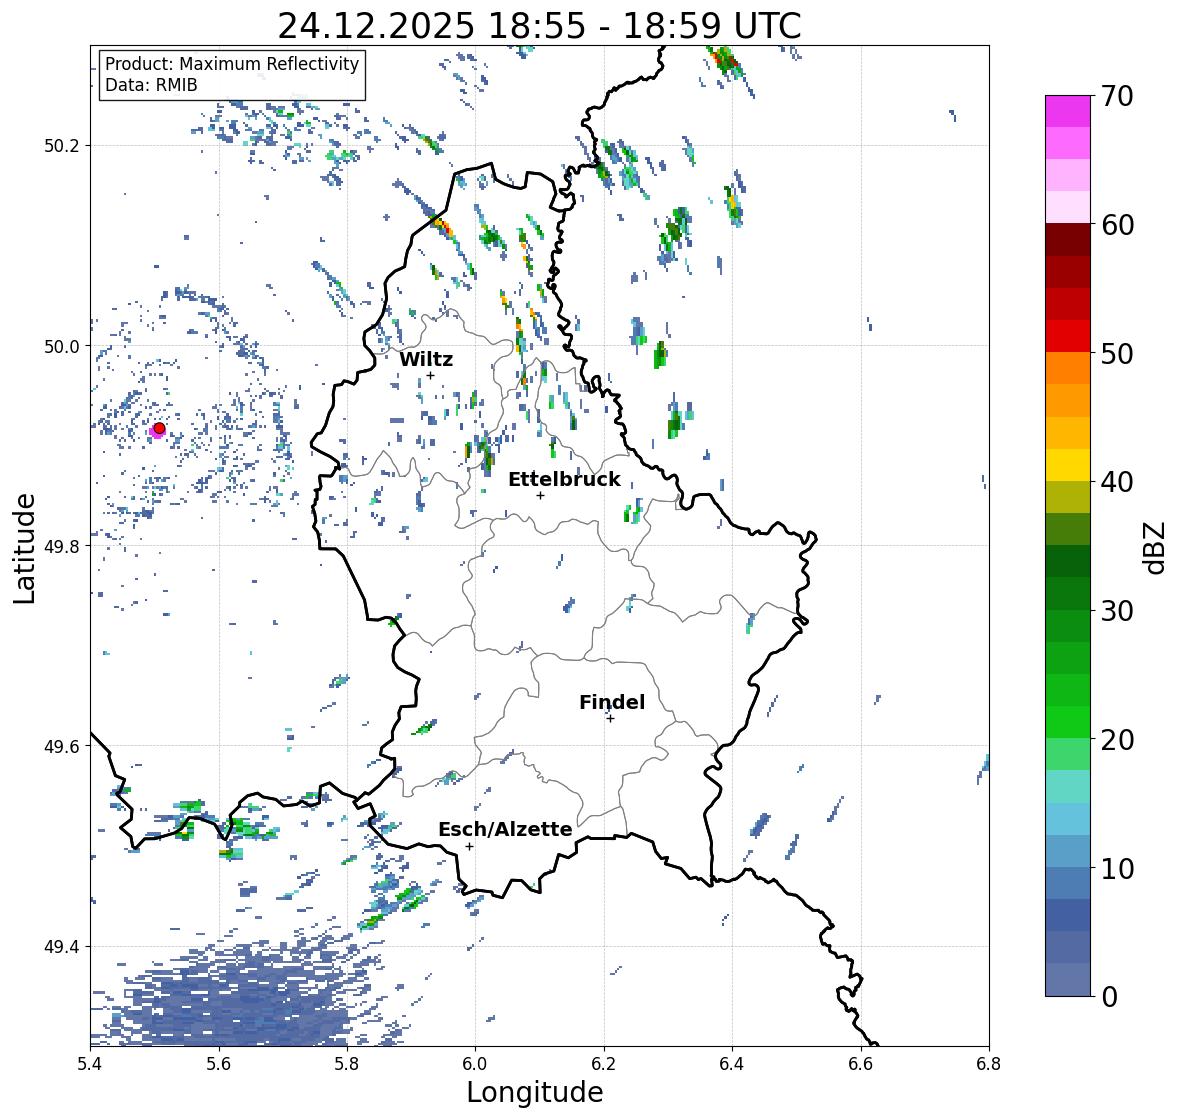This screenshot has width=1179, height=1117.
Task: Click the 40 dBZ colorbar label
Action: pos(1117,482)
